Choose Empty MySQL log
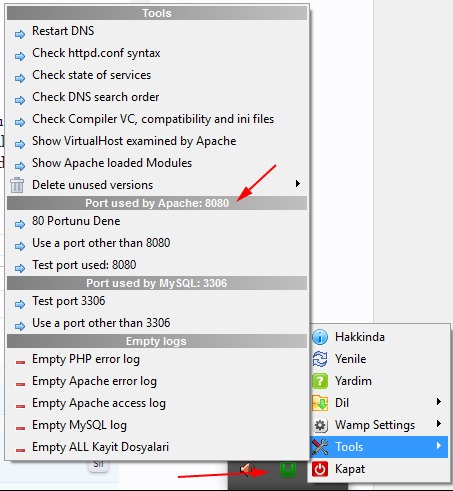453x491 pixels. (x=157, y=425)
